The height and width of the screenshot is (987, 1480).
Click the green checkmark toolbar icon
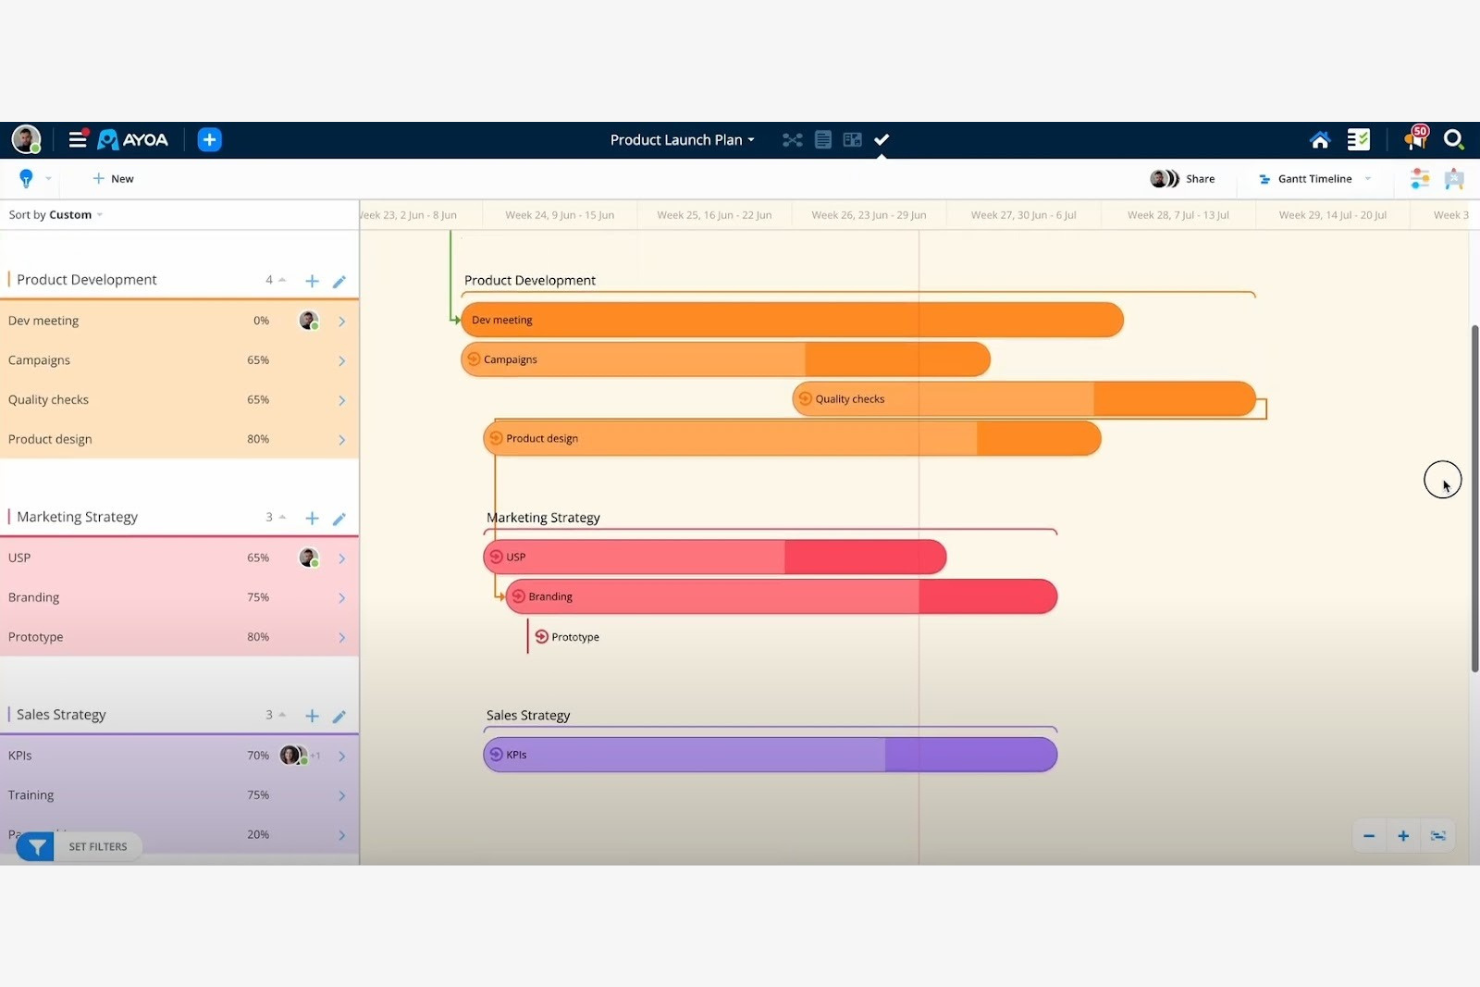881,139
